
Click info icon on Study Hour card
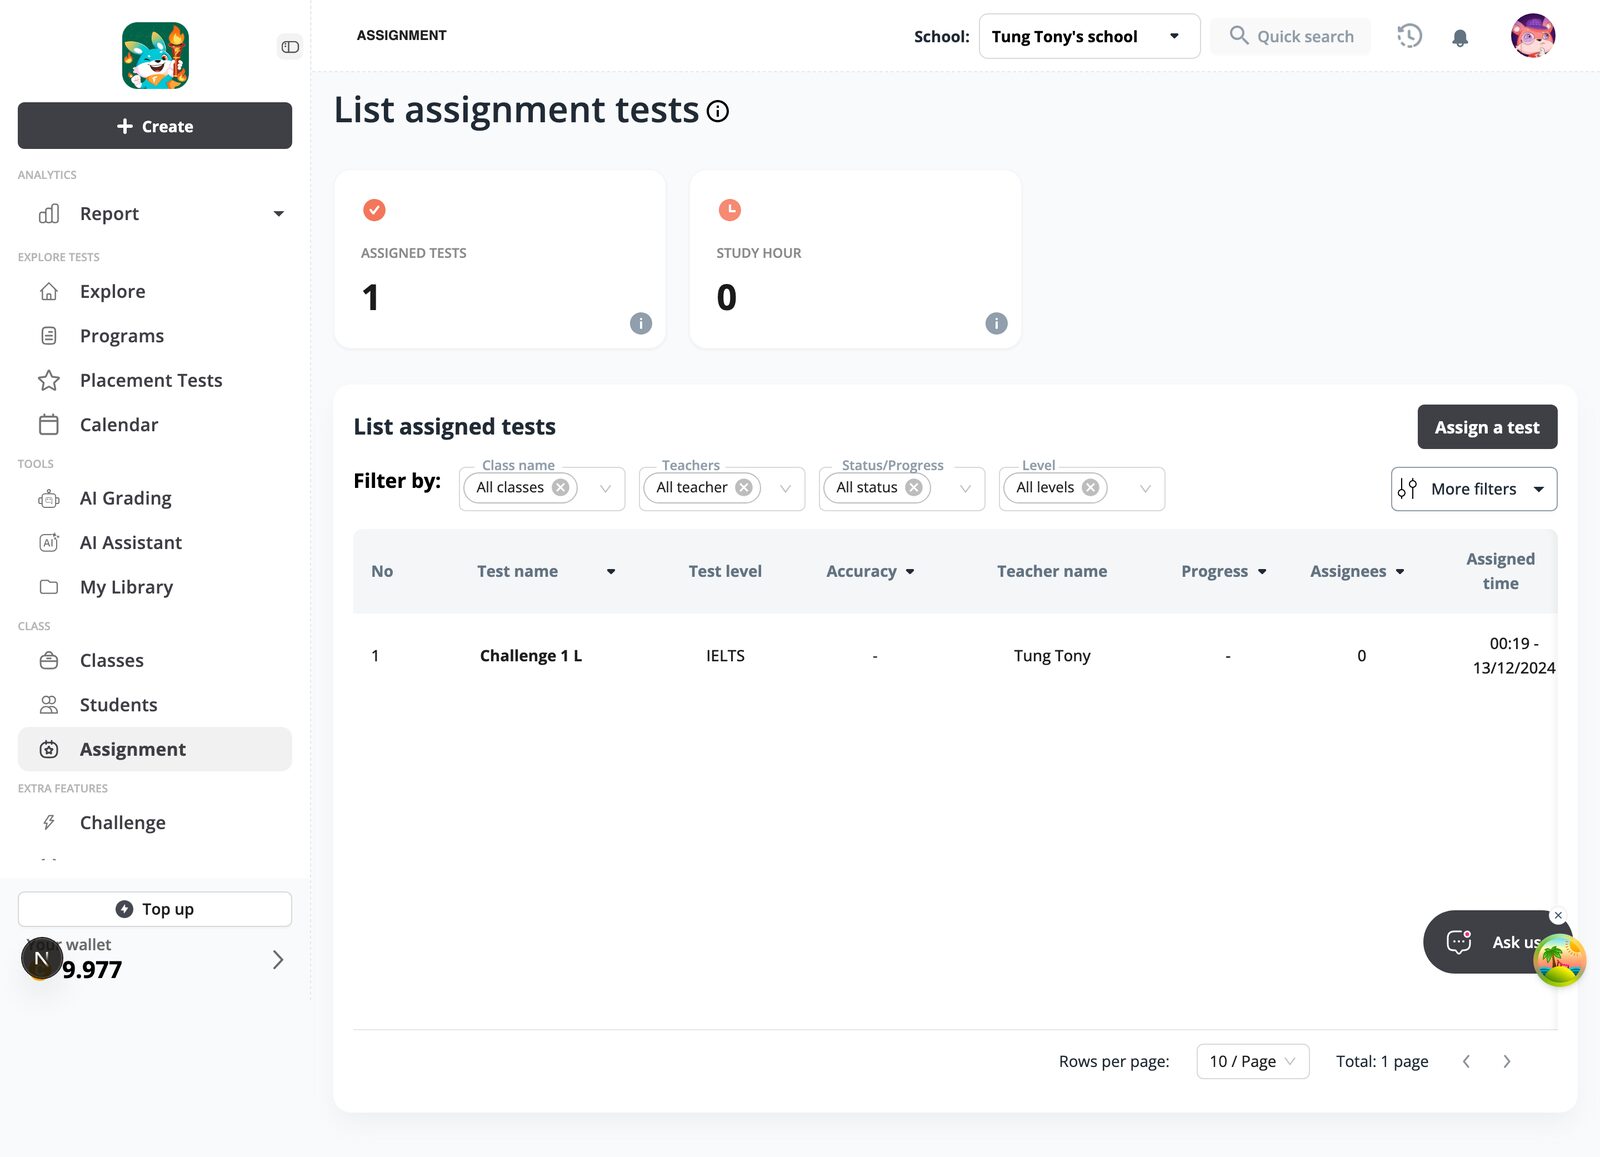coord(996,323)
